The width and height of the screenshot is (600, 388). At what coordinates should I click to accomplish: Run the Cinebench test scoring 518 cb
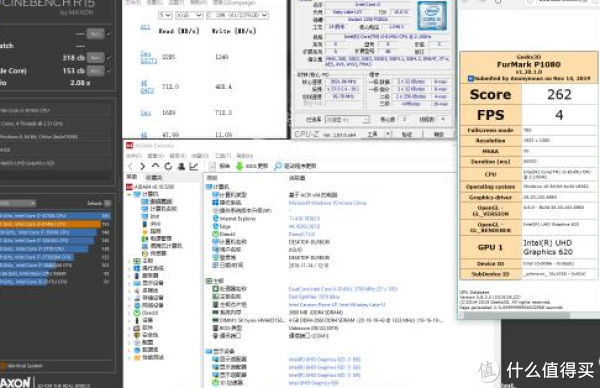click(95, 58)
